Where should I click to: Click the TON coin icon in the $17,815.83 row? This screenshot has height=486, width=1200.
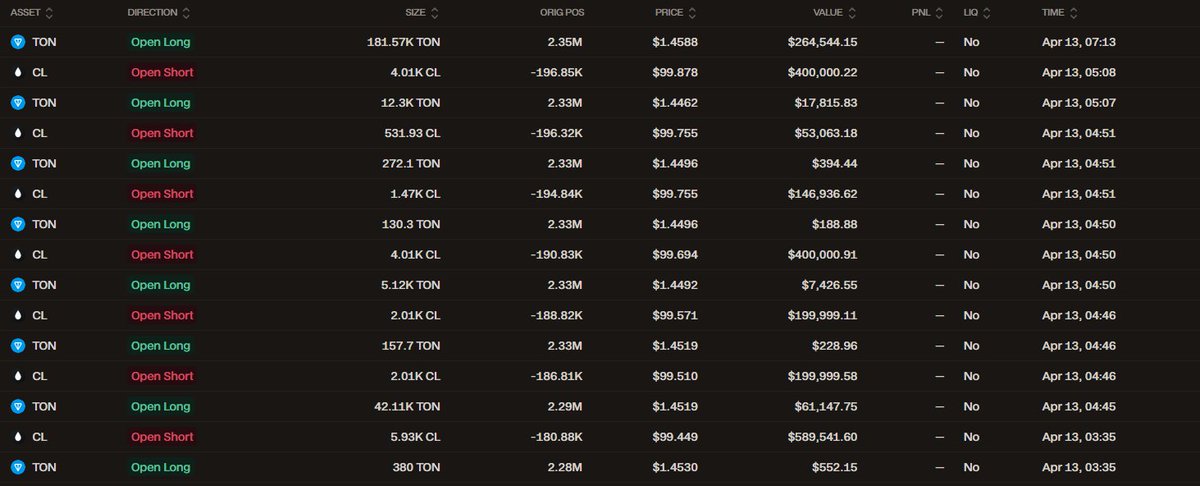(17, 103)
